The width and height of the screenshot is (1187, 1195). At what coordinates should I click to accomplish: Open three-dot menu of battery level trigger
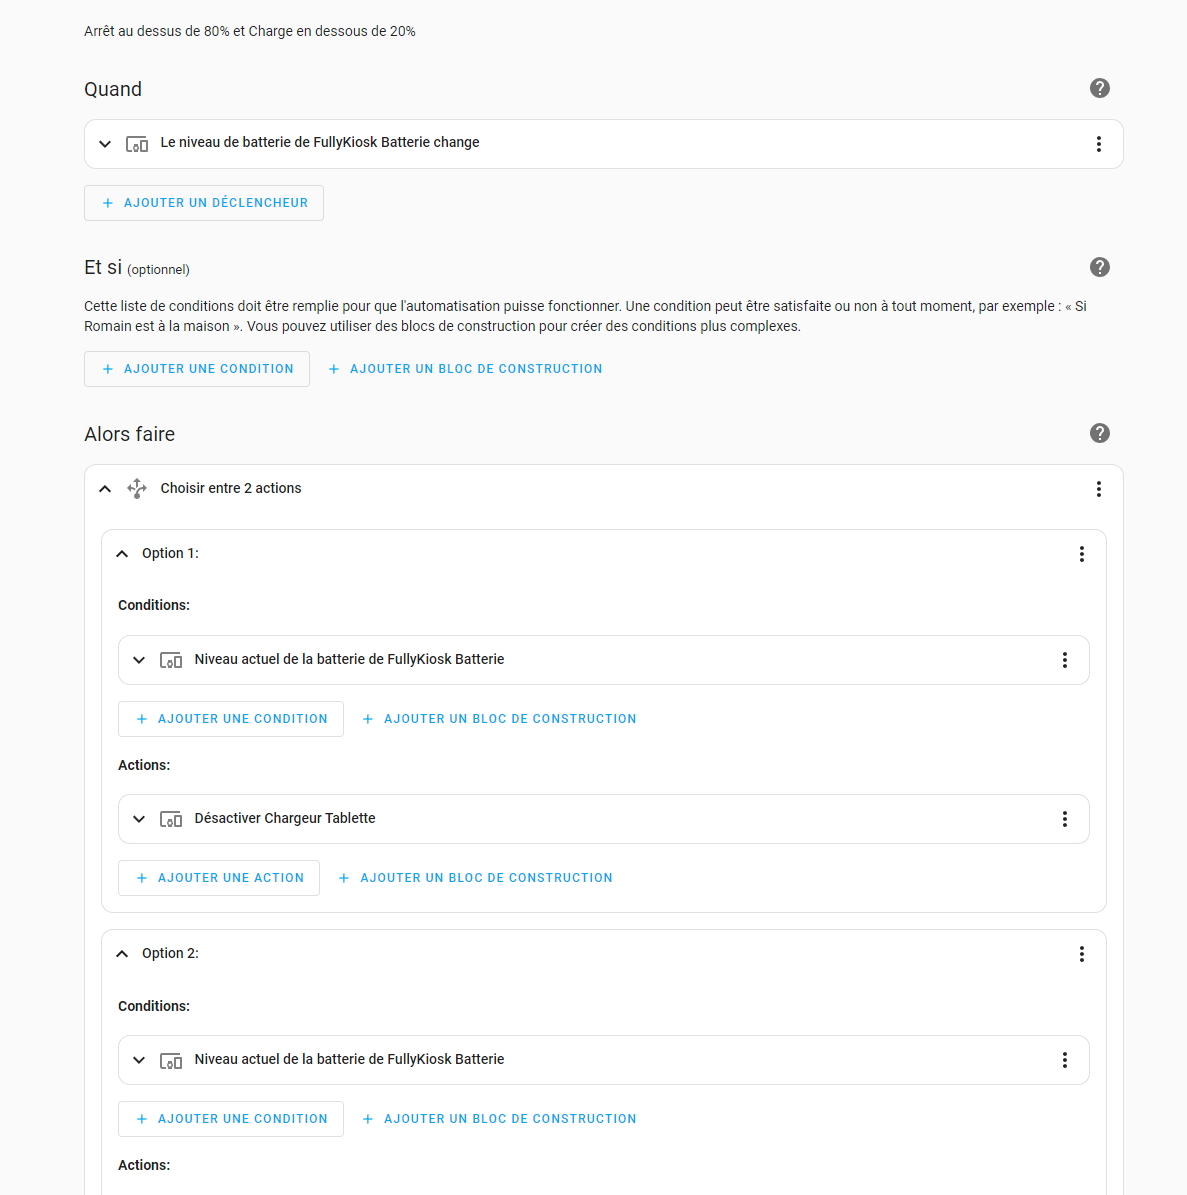pyautogui.click(x=1098, y=144)
